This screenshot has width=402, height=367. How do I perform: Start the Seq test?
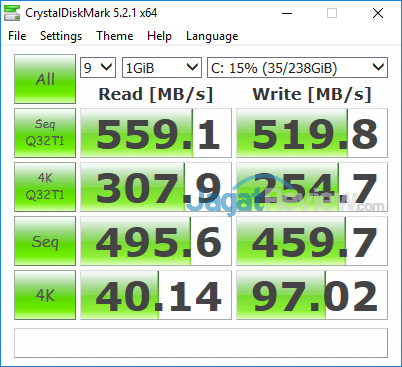(45, 241)
